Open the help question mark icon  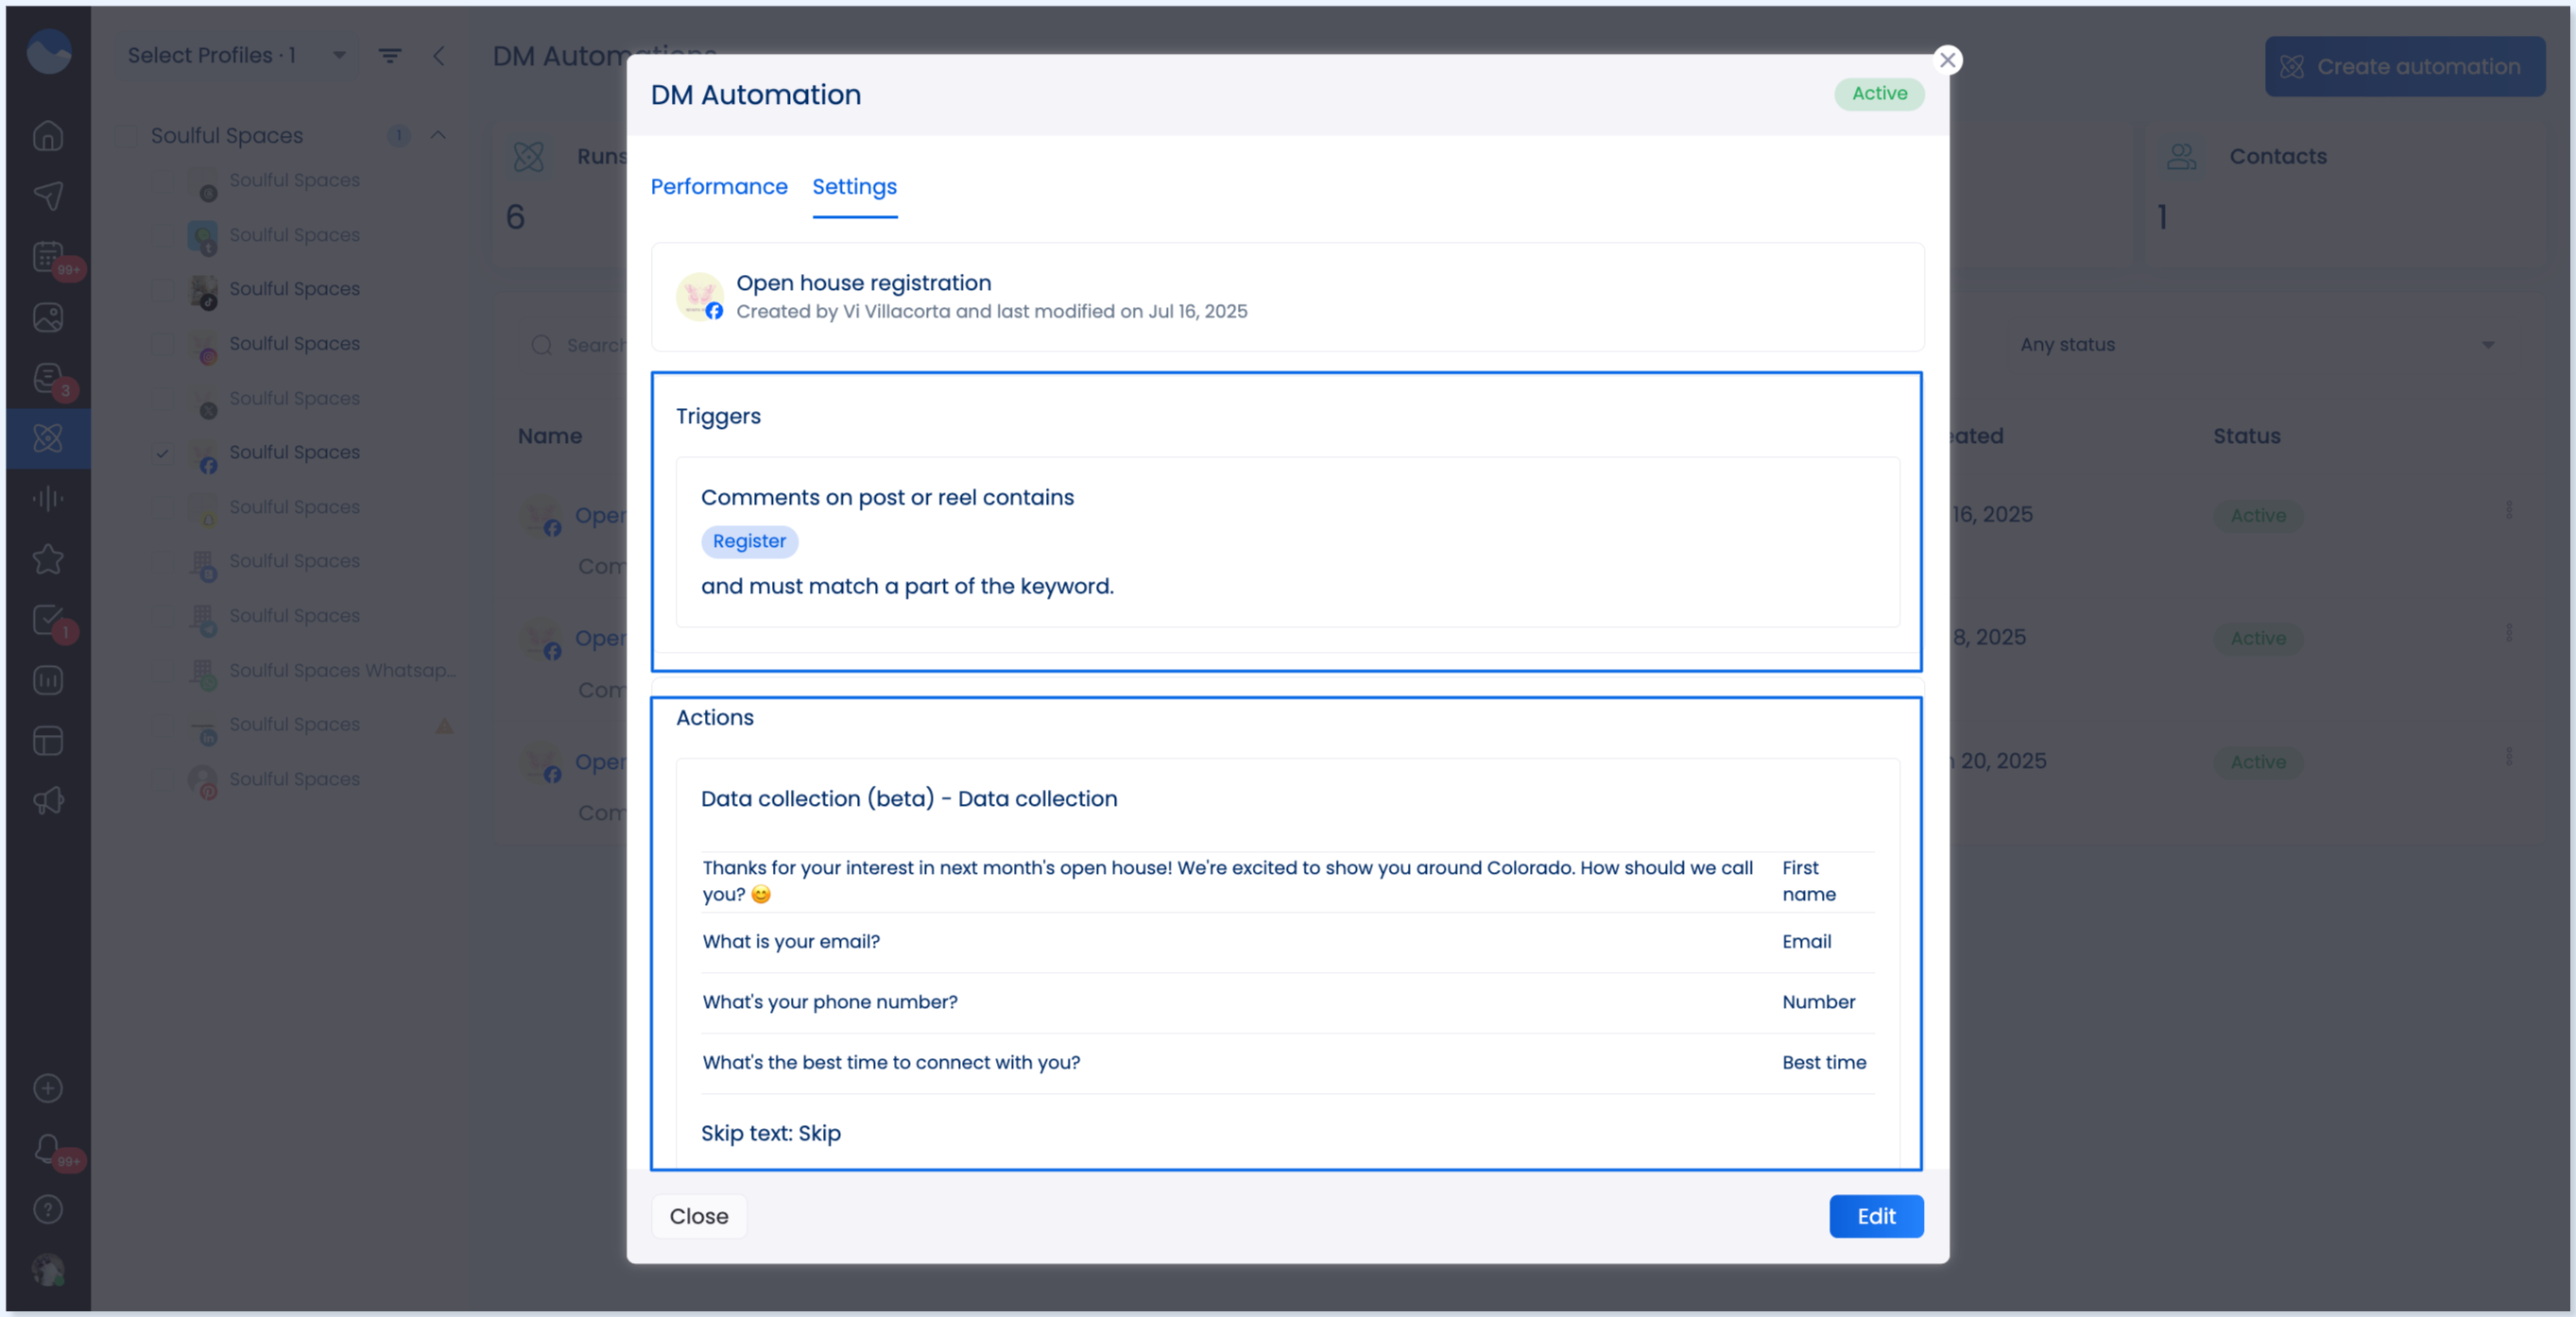(48, 1210)
